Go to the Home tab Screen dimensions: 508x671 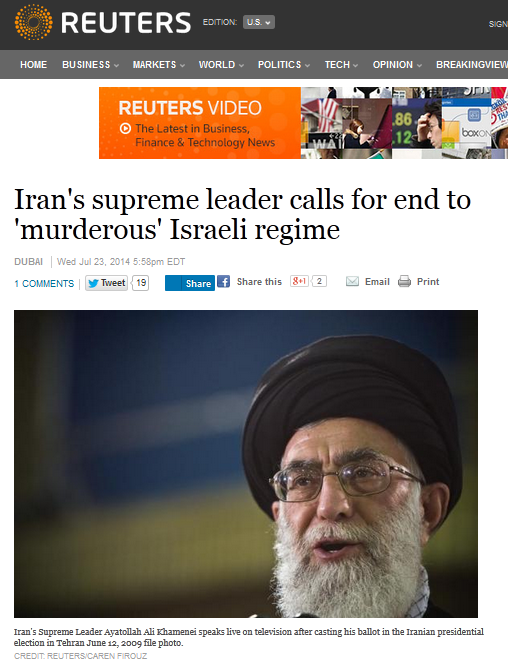33,65
